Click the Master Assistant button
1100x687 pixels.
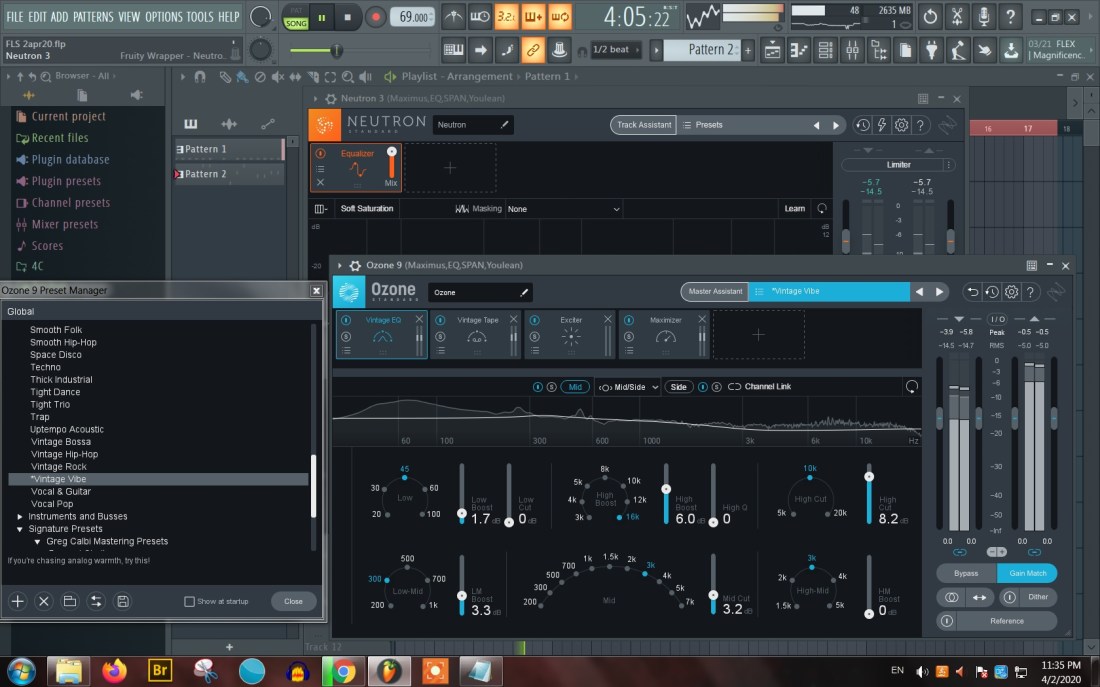[x=714, y=292]
